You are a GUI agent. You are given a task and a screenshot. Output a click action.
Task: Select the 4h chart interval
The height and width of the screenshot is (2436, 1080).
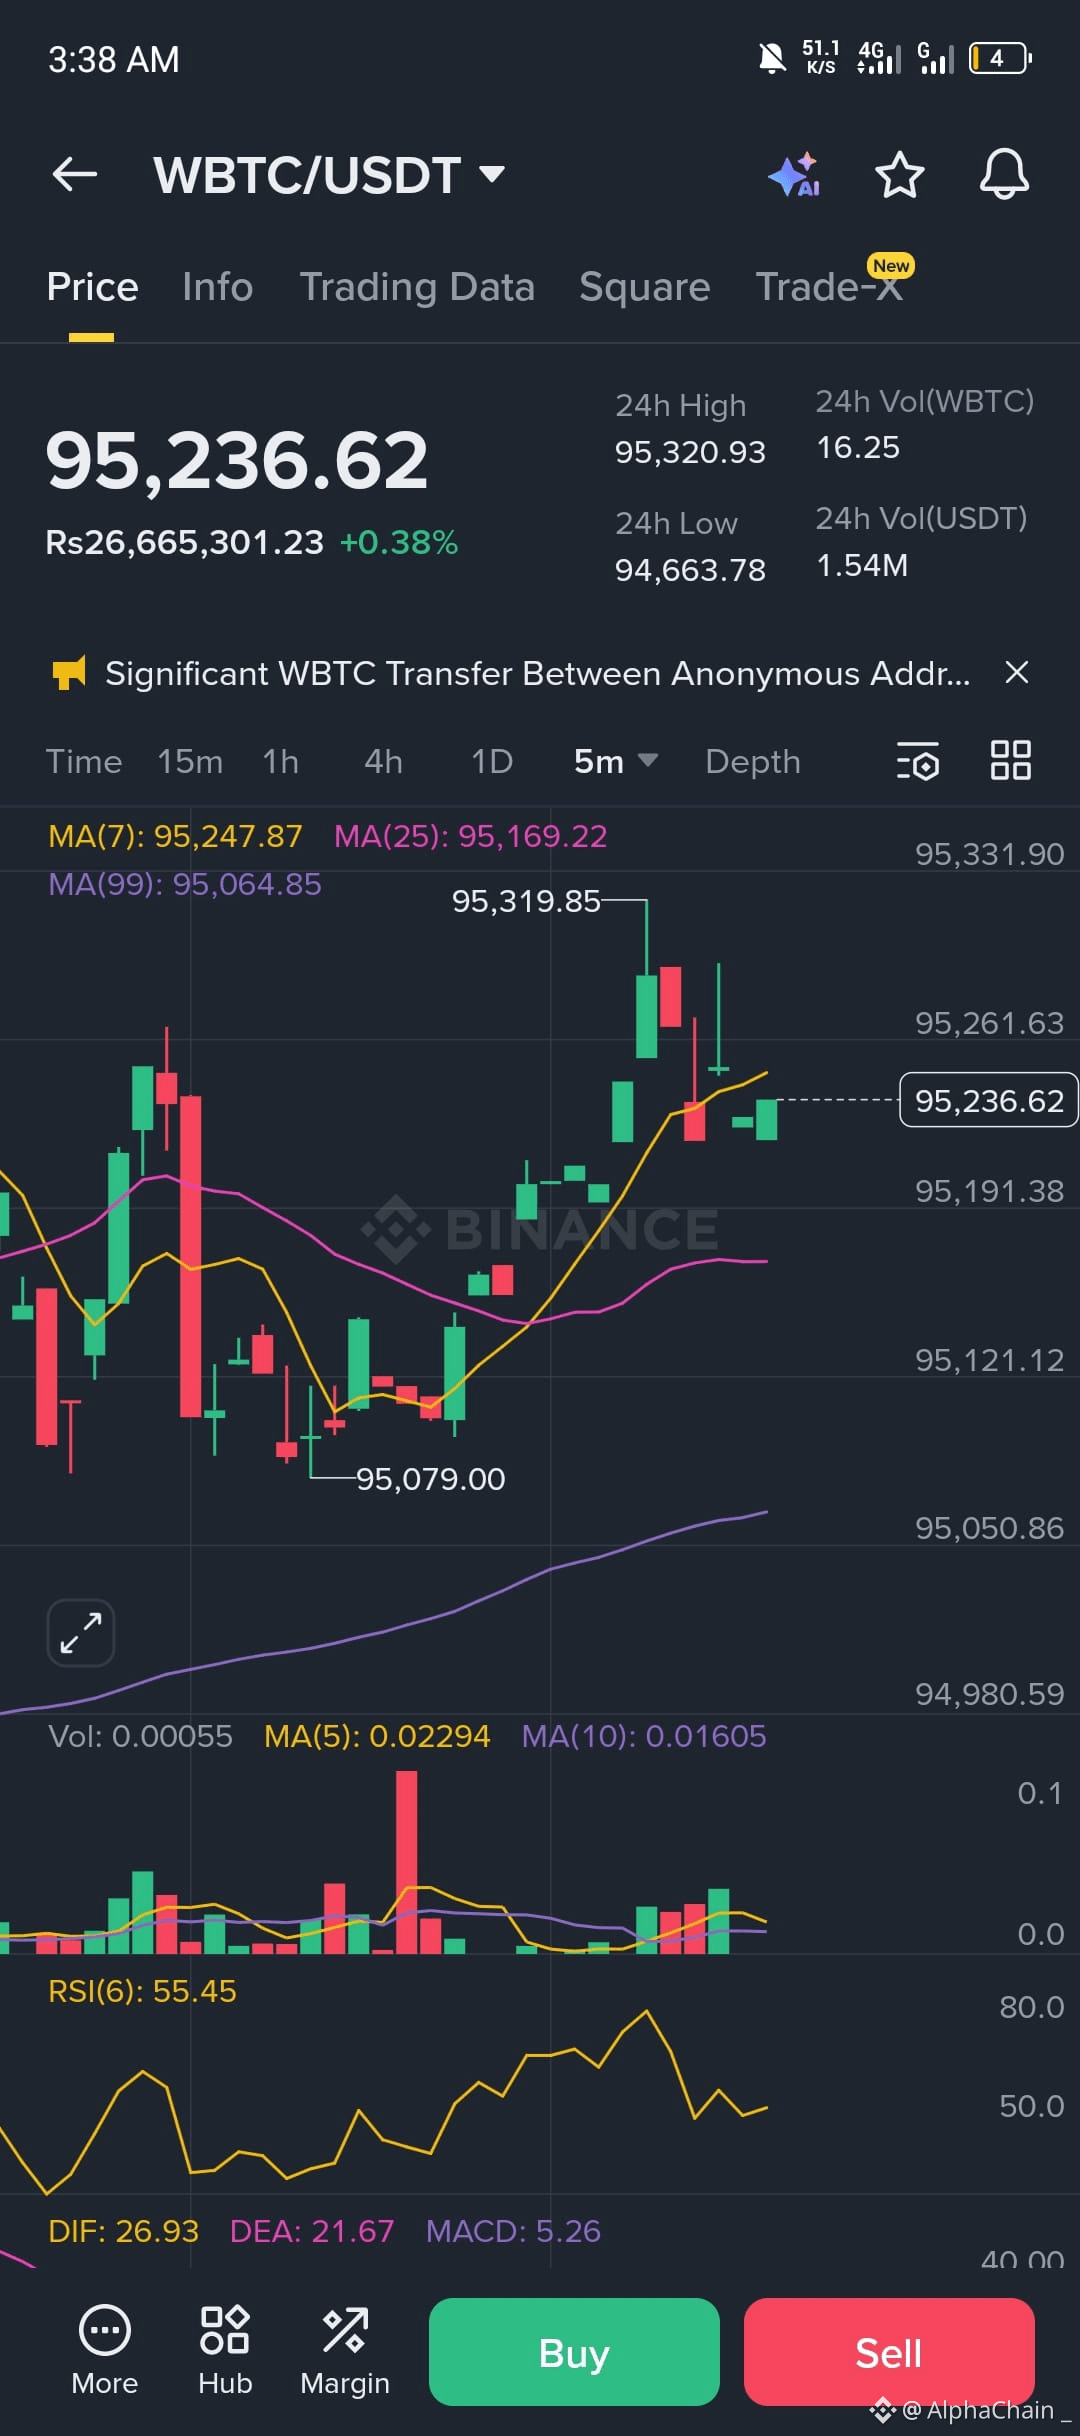[383, 761]
